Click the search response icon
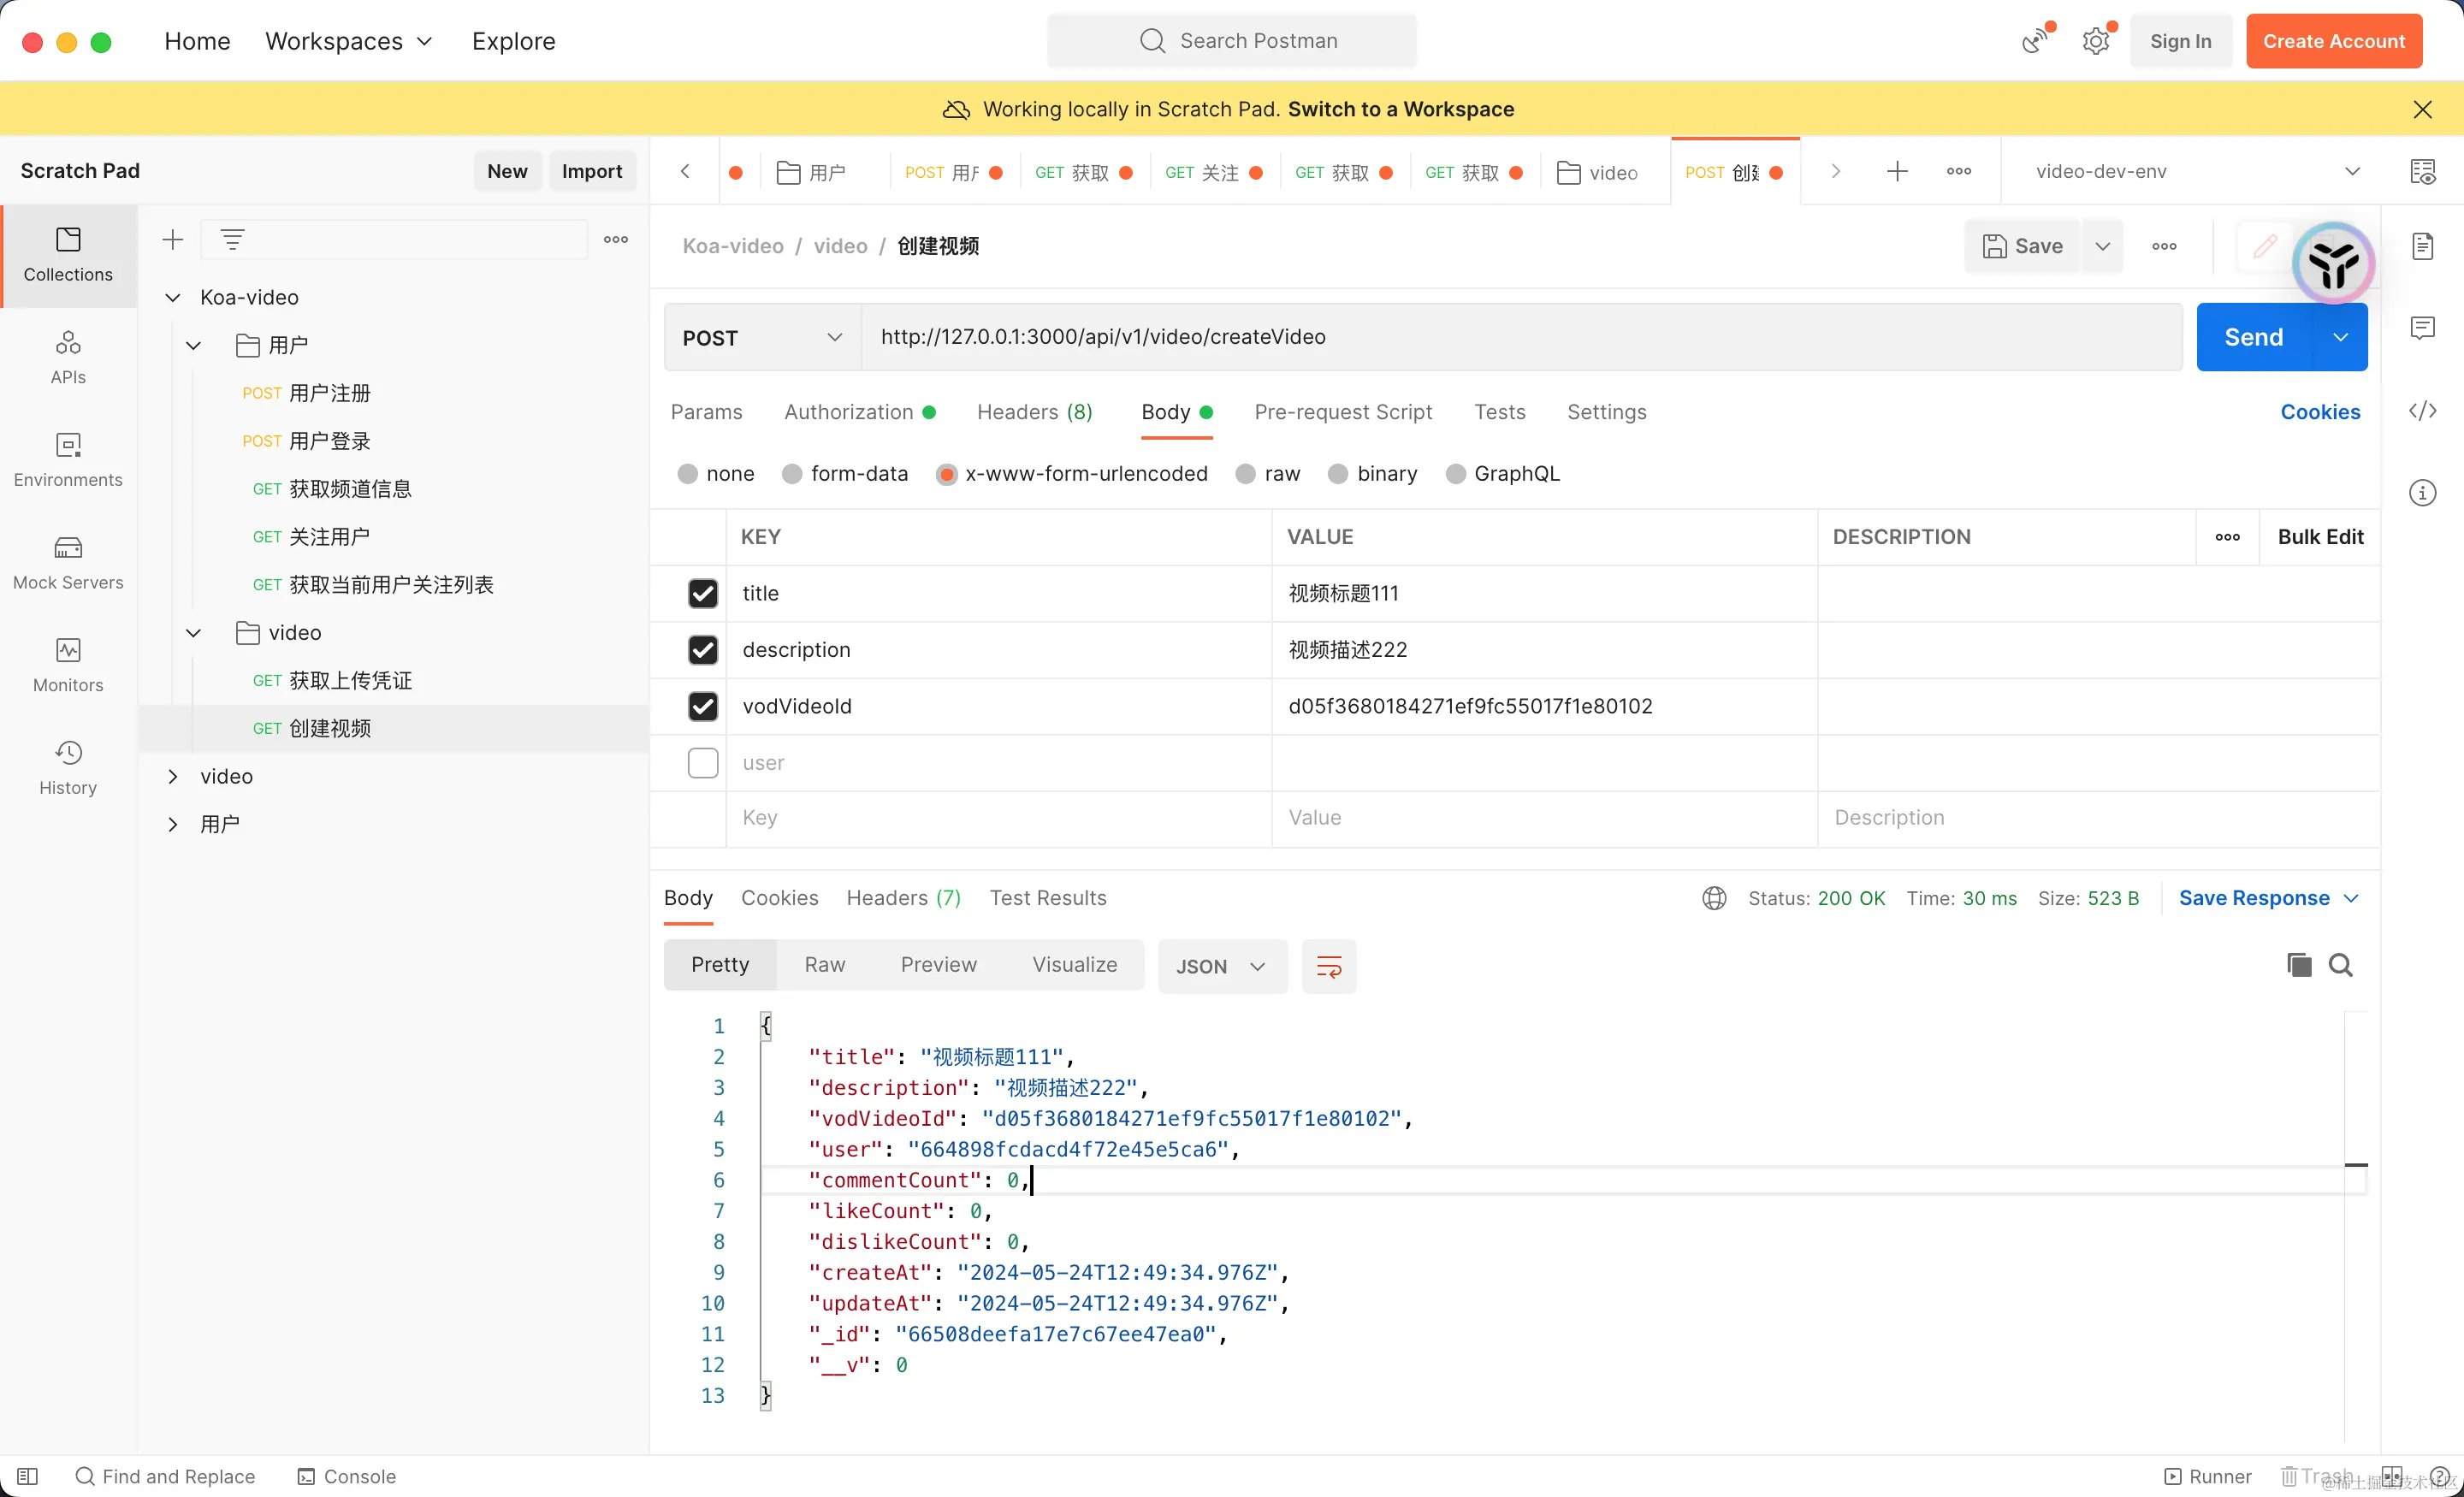2464x1497 pixels. [x=2340, y=965]
